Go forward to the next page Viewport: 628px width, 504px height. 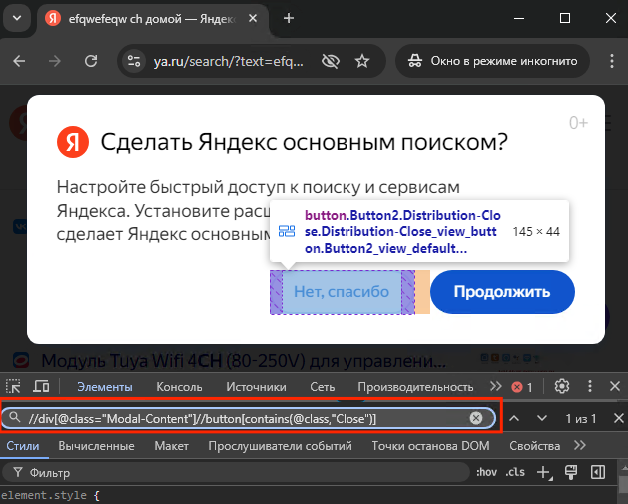tap(55, 61)
